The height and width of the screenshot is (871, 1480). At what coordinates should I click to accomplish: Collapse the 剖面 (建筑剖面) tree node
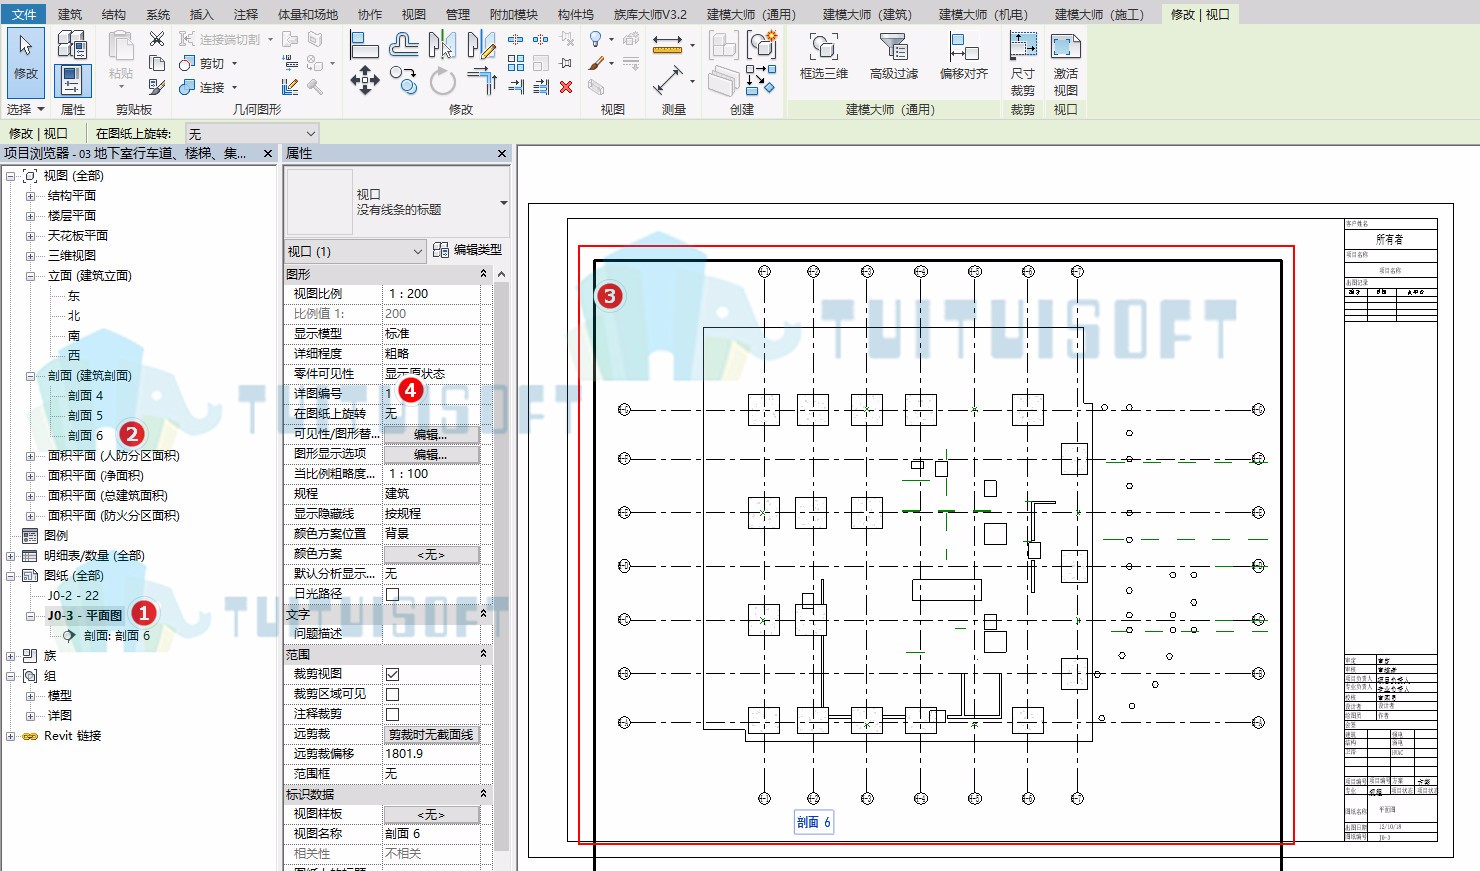[30, 376]
